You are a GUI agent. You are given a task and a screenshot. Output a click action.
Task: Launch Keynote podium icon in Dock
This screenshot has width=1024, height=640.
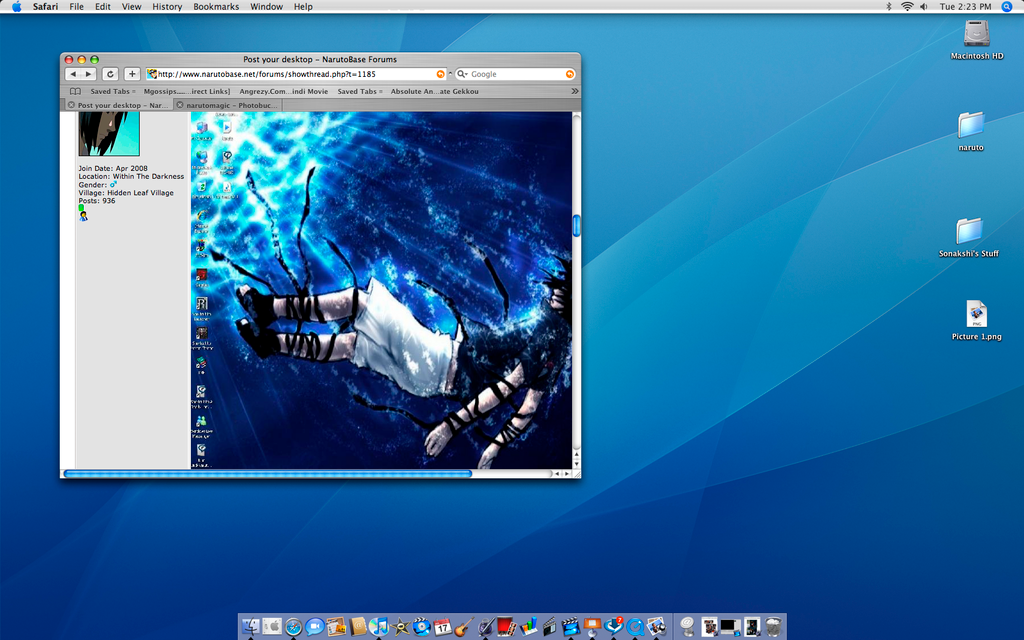click(x=592, y=627)
